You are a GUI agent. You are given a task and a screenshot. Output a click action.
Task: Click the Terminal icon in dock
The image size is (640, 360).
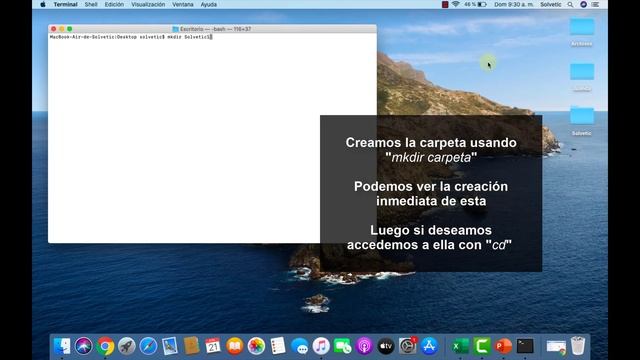[x=525, y=346]
